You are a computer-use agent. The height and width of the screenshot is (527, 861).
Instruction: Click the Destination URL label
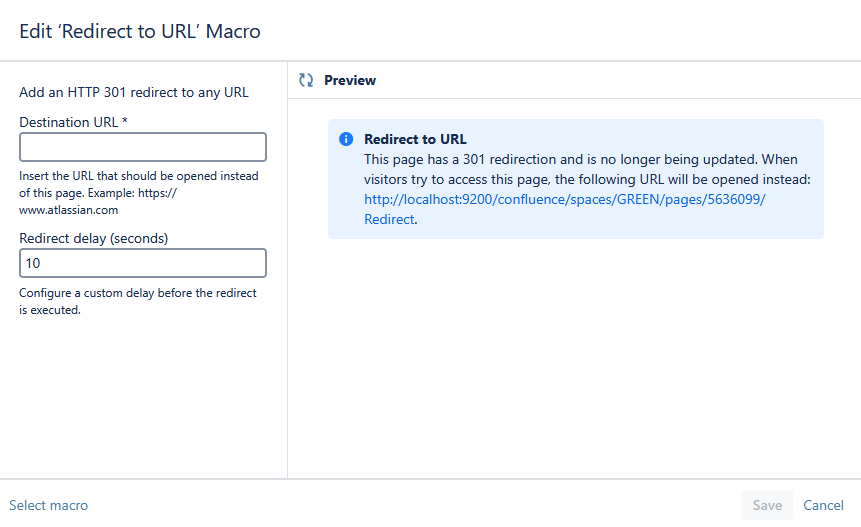pos(73,122)
